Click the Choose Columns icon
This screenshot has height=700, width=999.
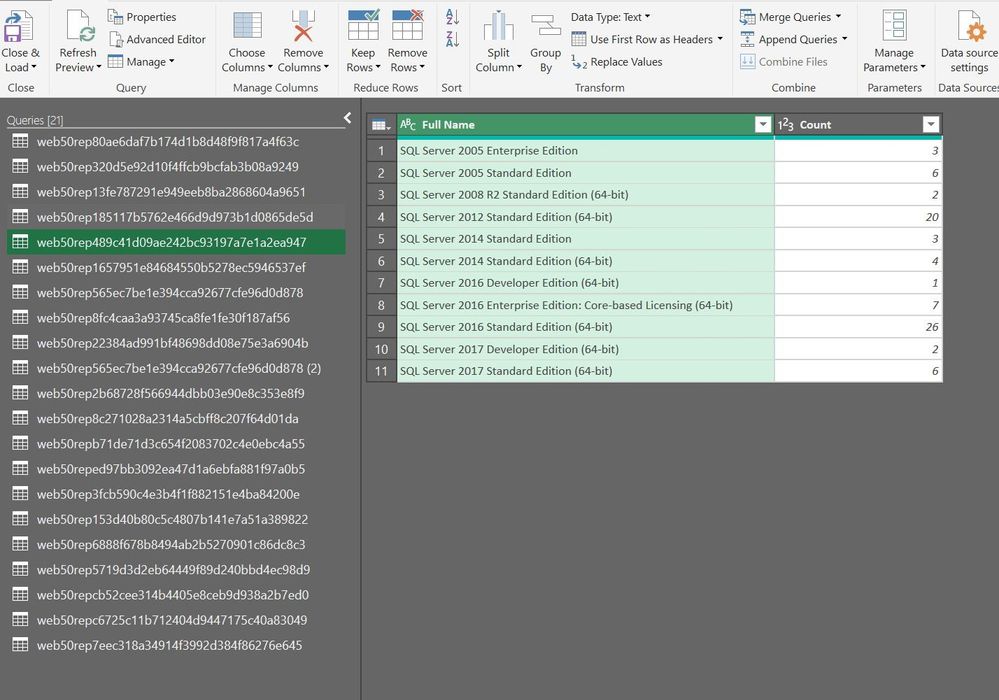(247, 28)
